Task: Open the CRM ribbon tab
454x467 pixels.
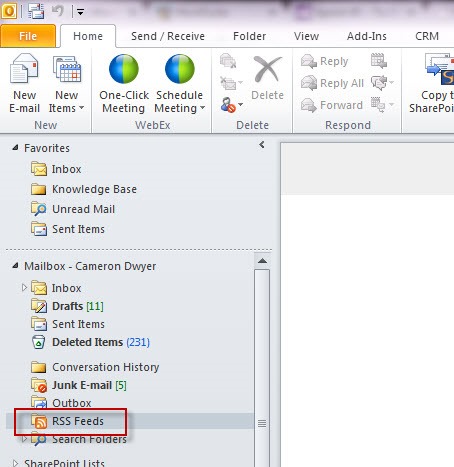Action: pyautogui.click(x=427, y=36)
